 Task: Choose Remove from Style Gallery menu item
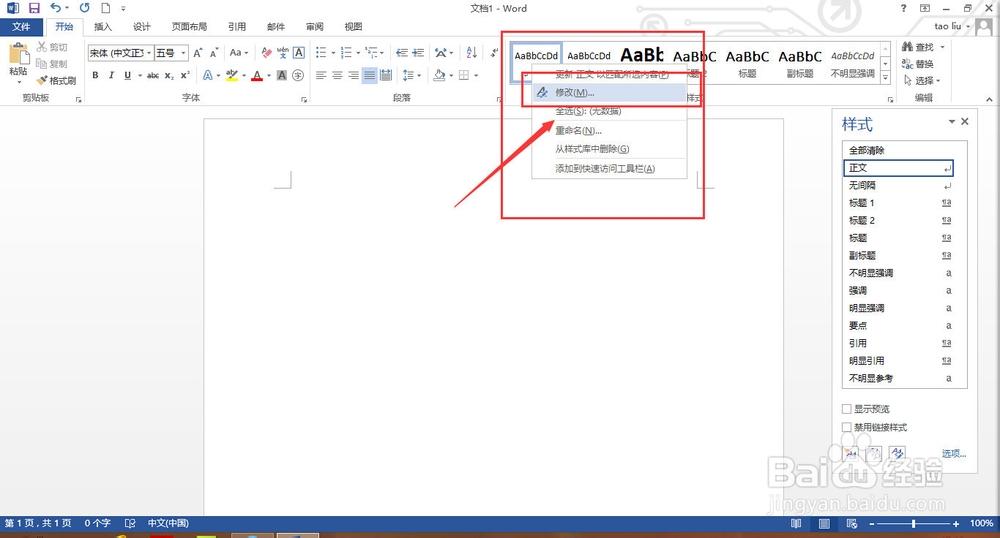609,149
